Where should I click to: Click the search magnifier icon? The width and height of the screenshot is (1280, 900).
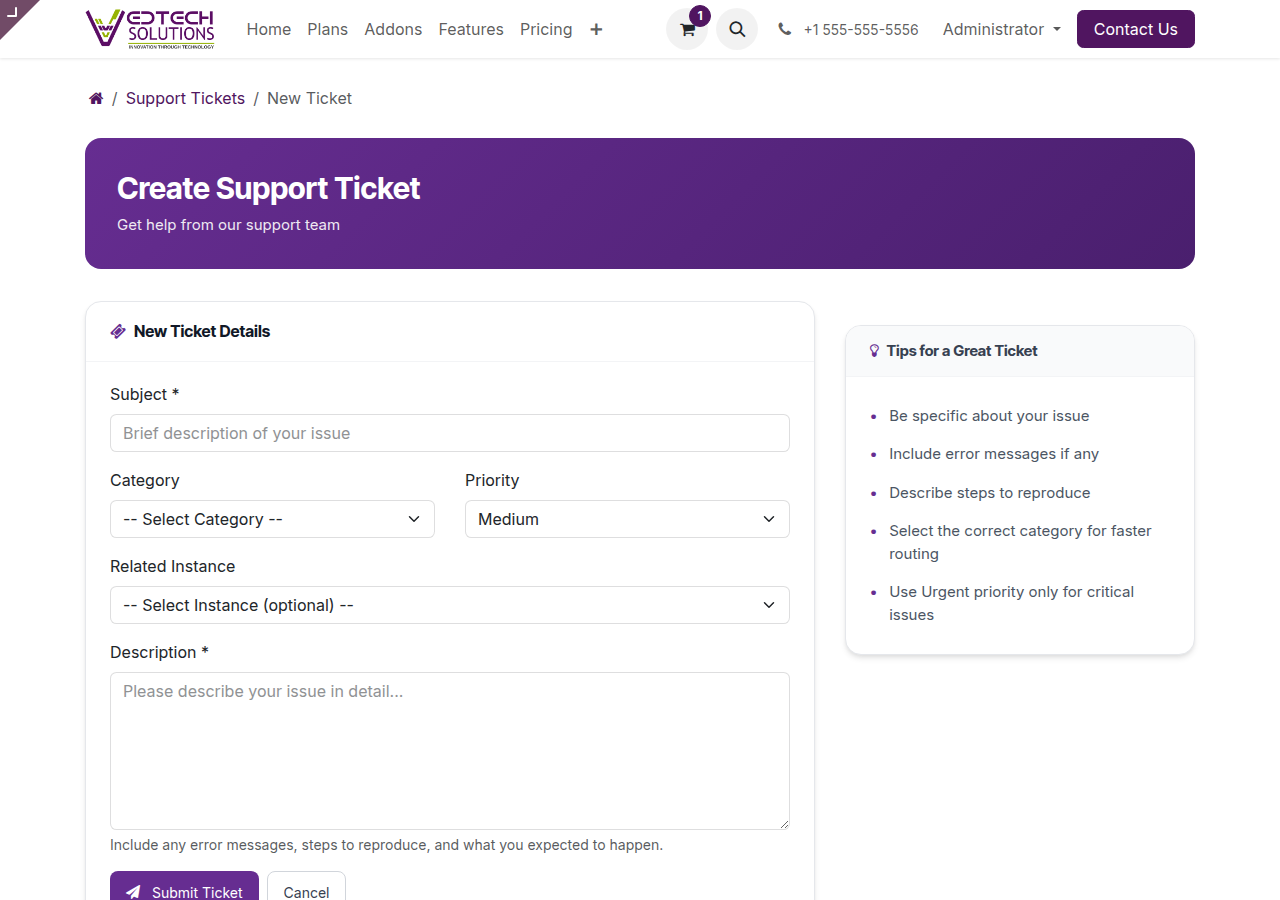pyautogui.click(x=737, y=29)
